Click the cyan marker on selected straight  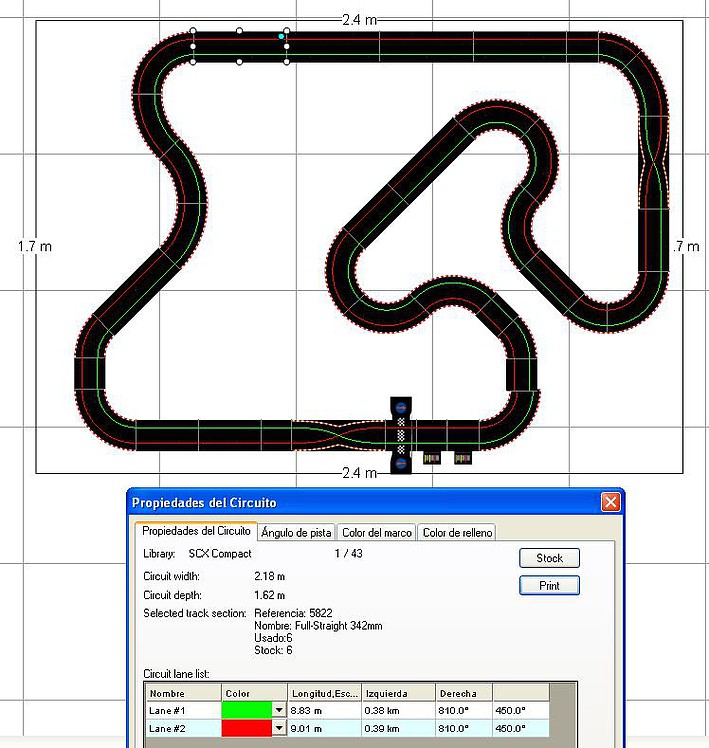coord(282,36)
